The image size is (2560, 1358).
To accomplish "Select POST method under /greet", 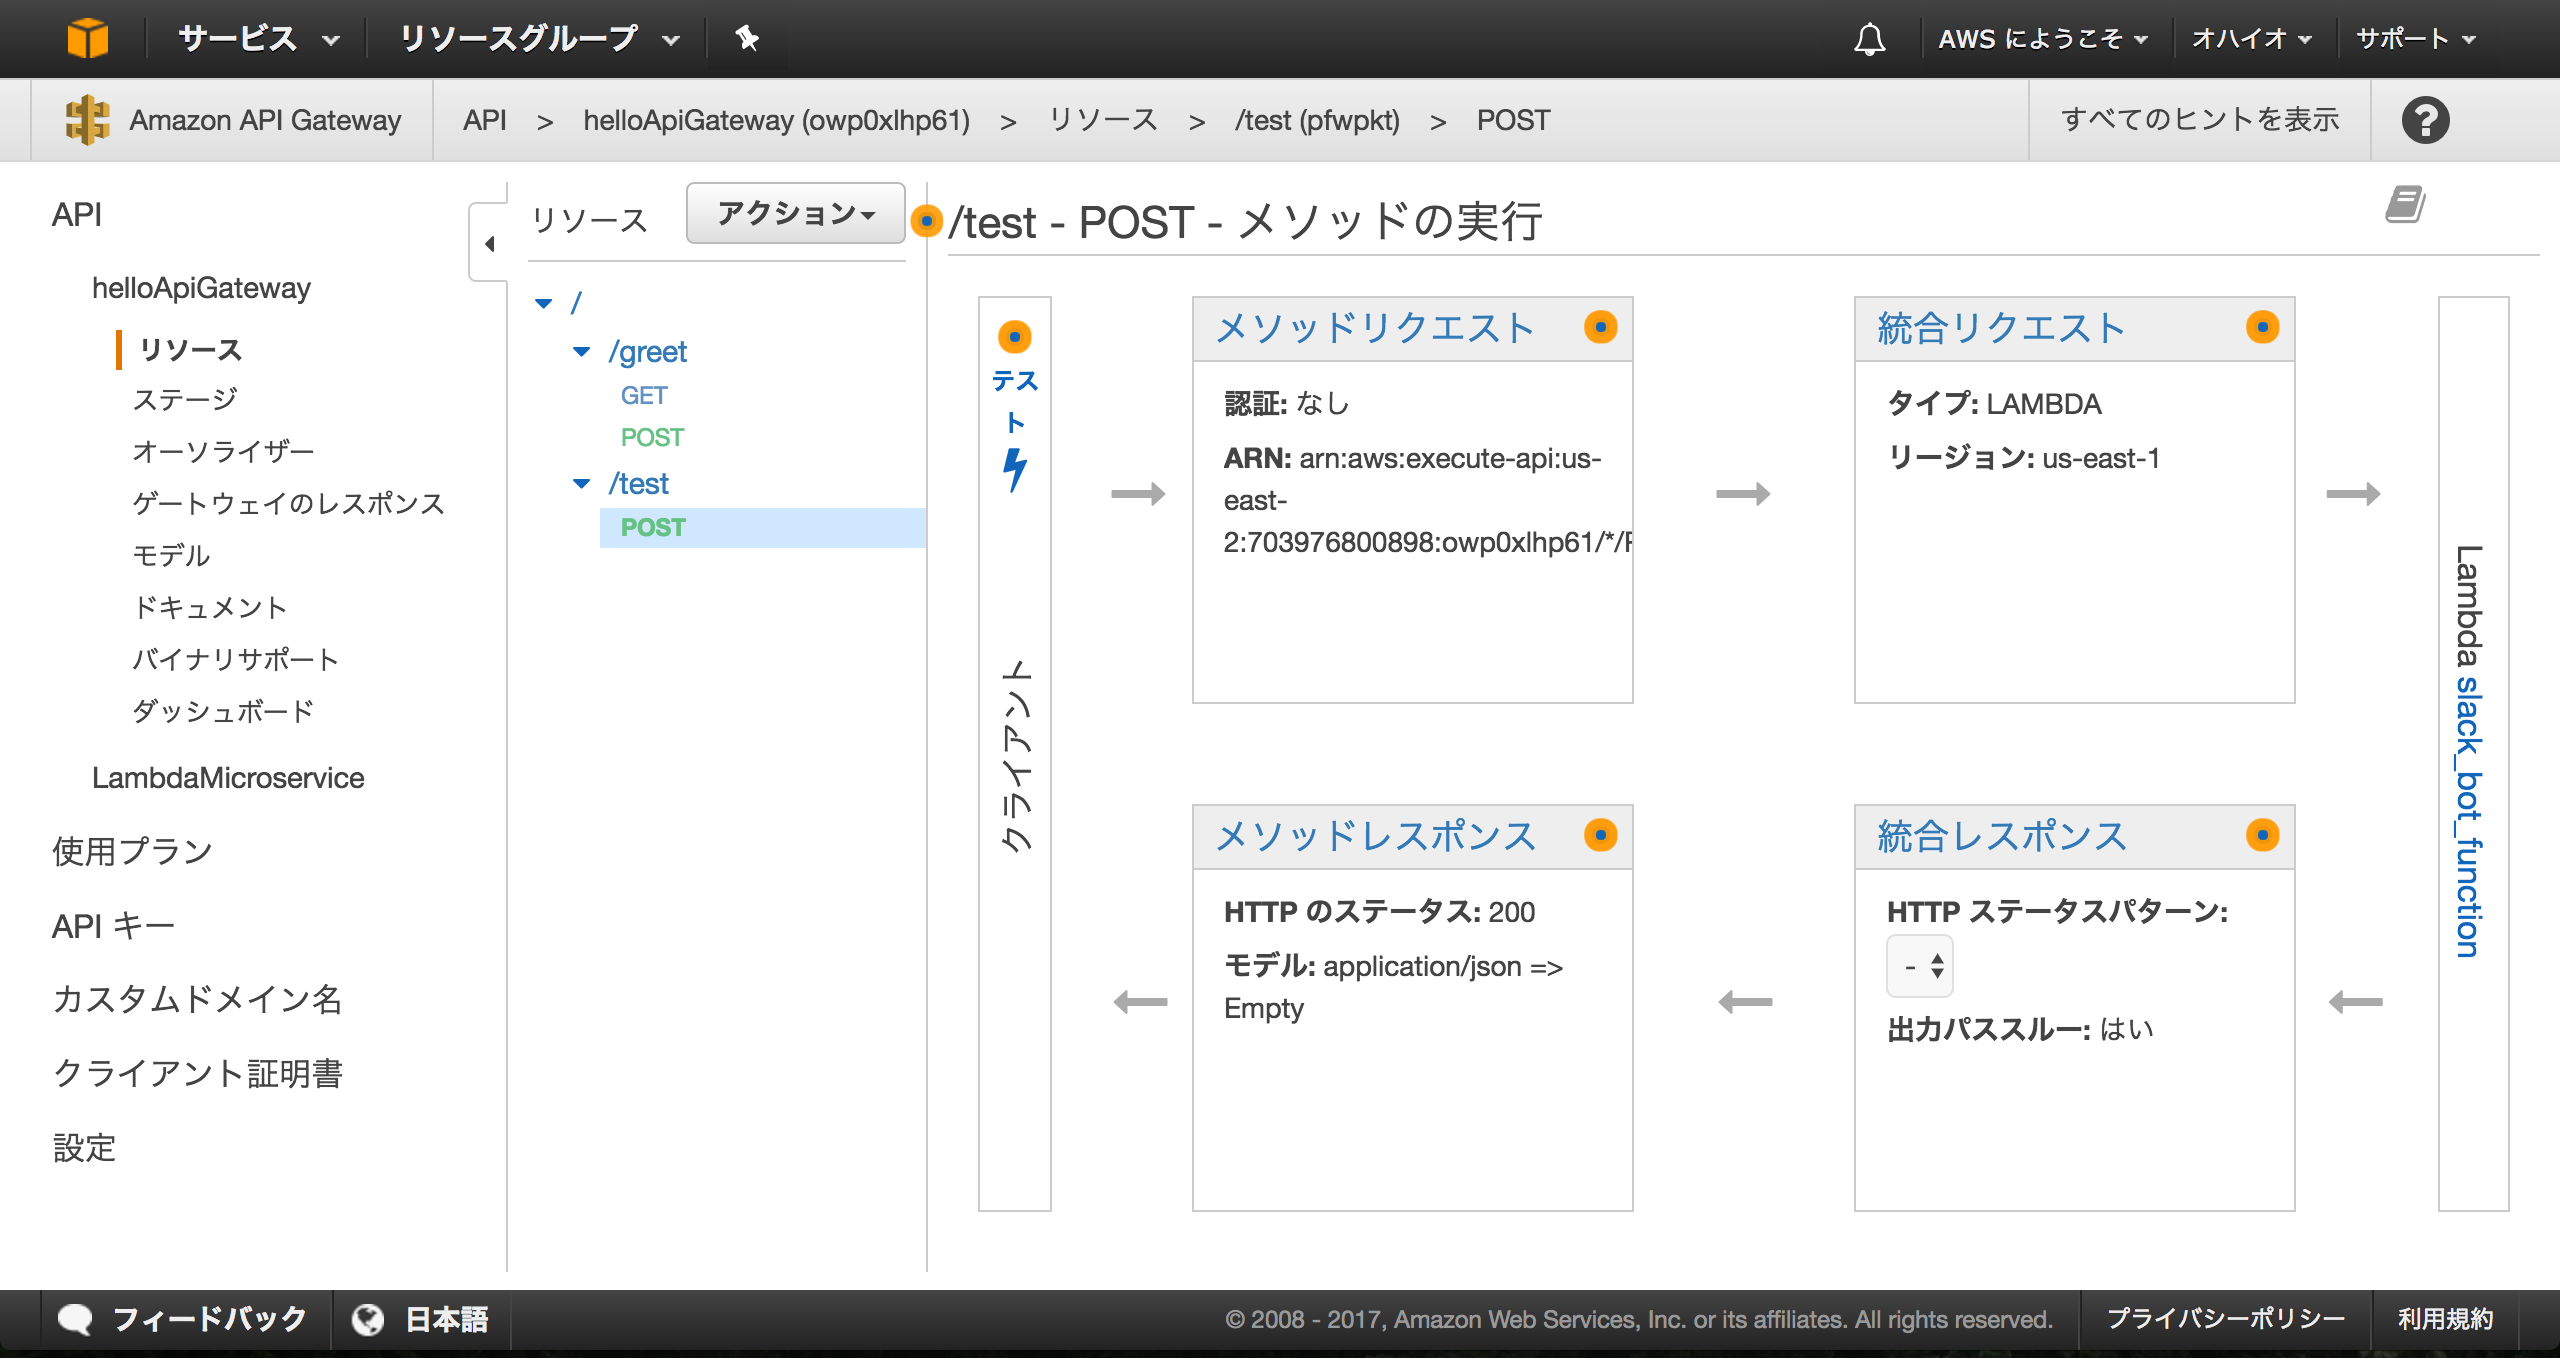I will pos(652,438).
